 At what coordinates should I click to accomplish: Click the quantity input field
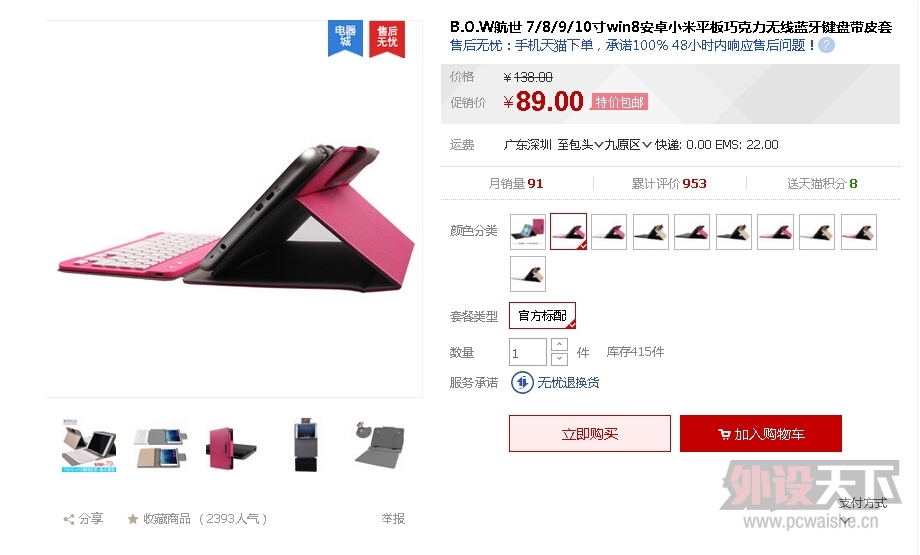527,353
